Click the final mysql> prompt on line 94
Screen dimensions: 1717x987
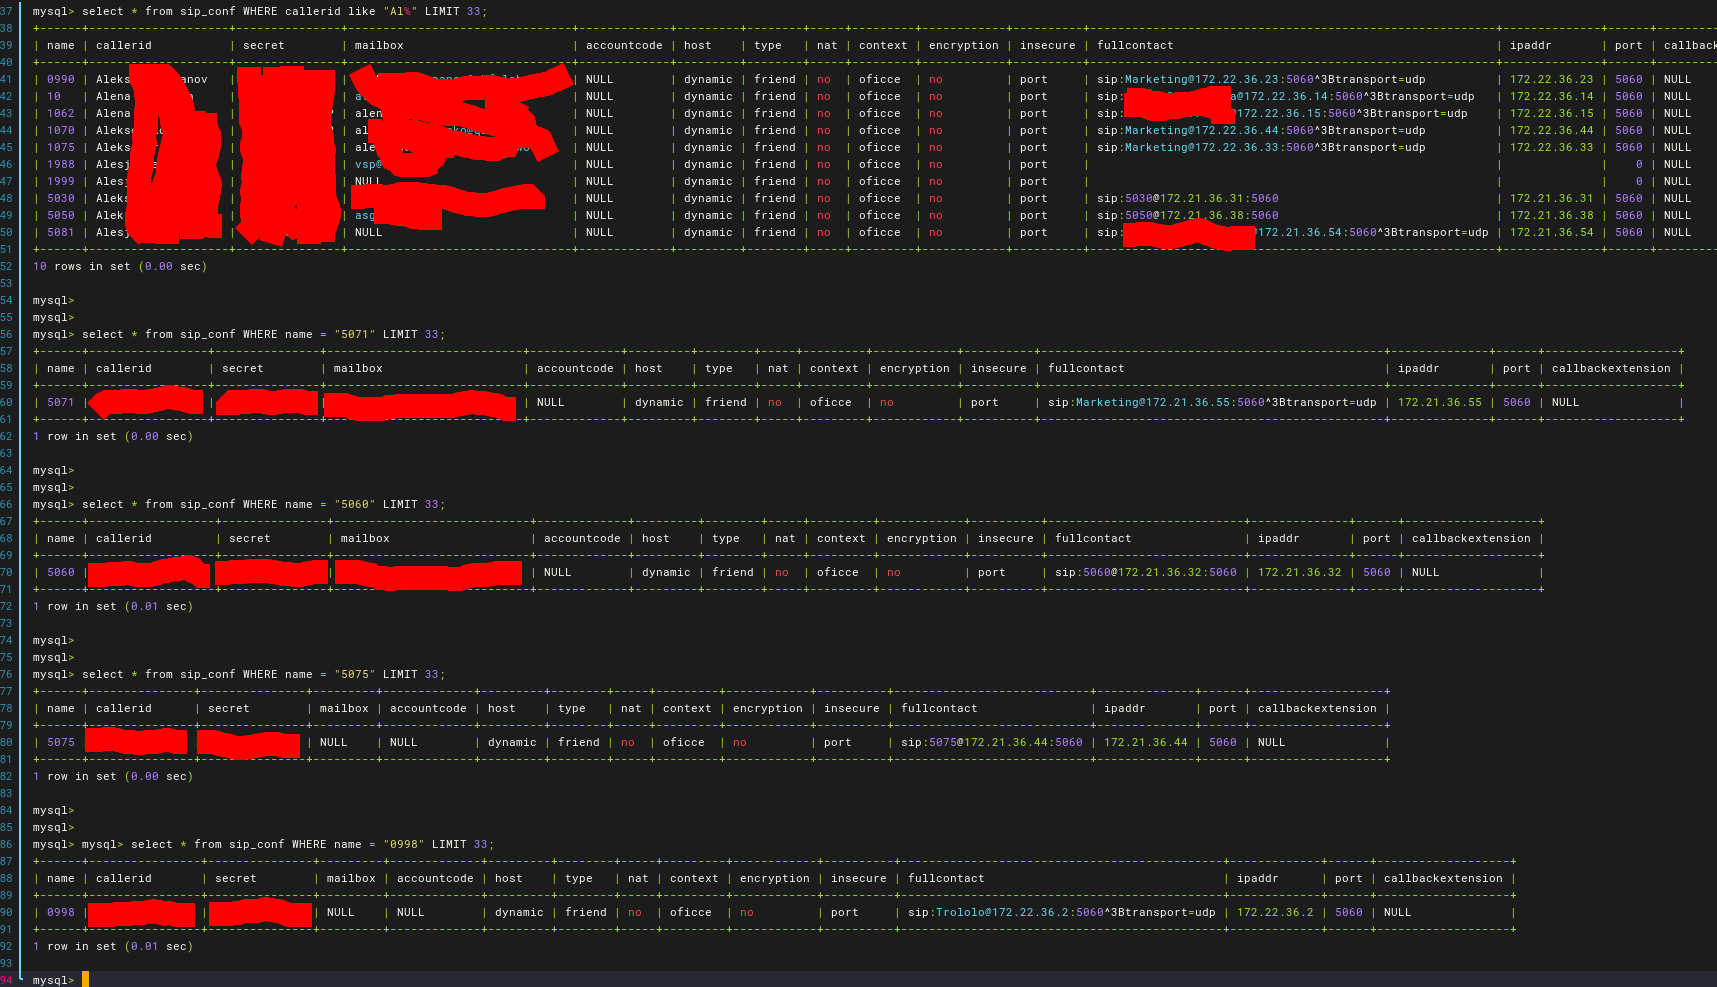53,980
